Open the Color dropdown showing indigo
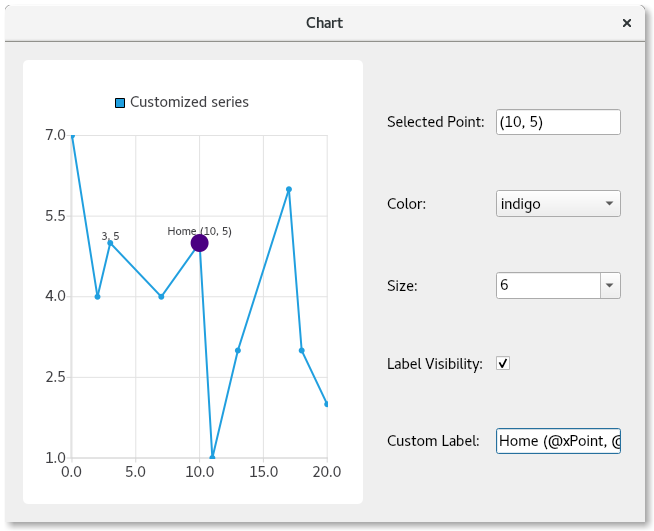The image size is (654, 531). pyautogui.click(x=558, y=204)
